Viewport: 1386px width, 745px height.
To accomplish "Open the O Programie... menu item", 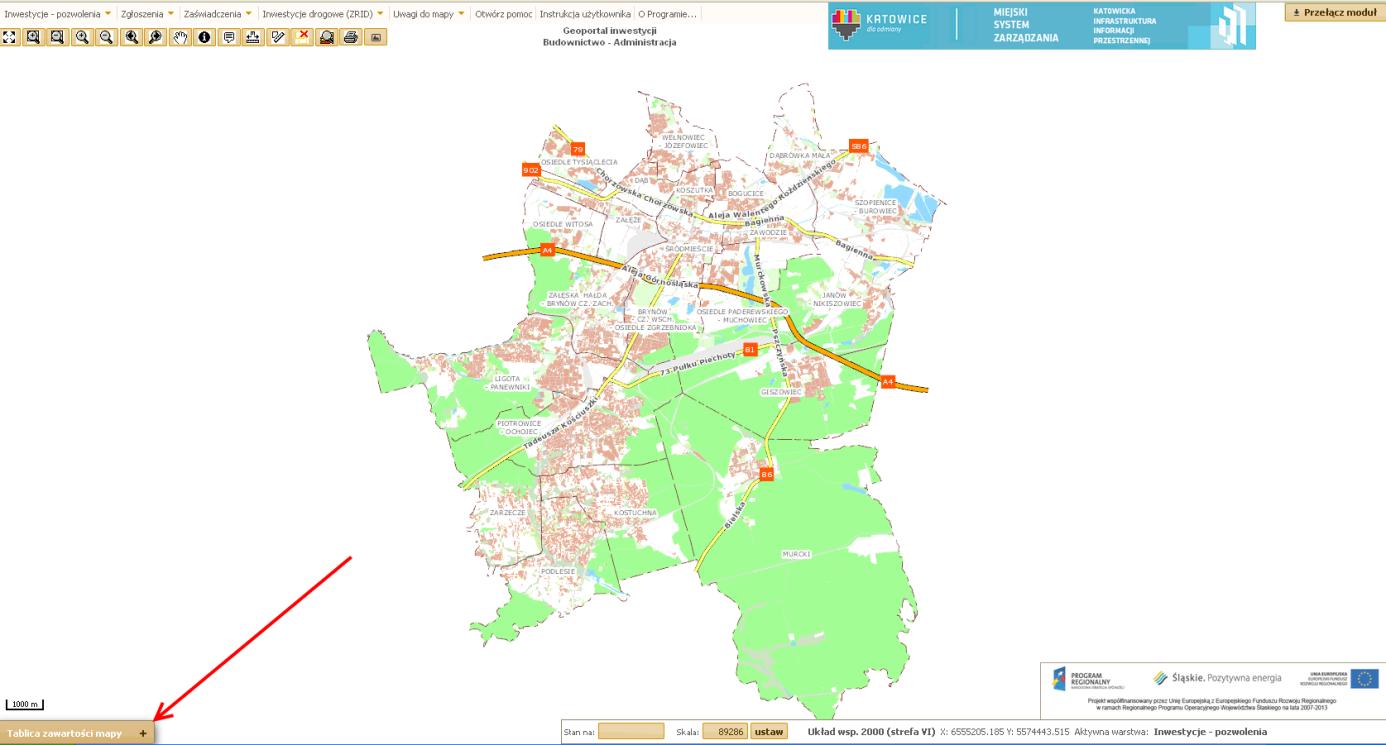I will pyautogui.click(x=667, y=14).
